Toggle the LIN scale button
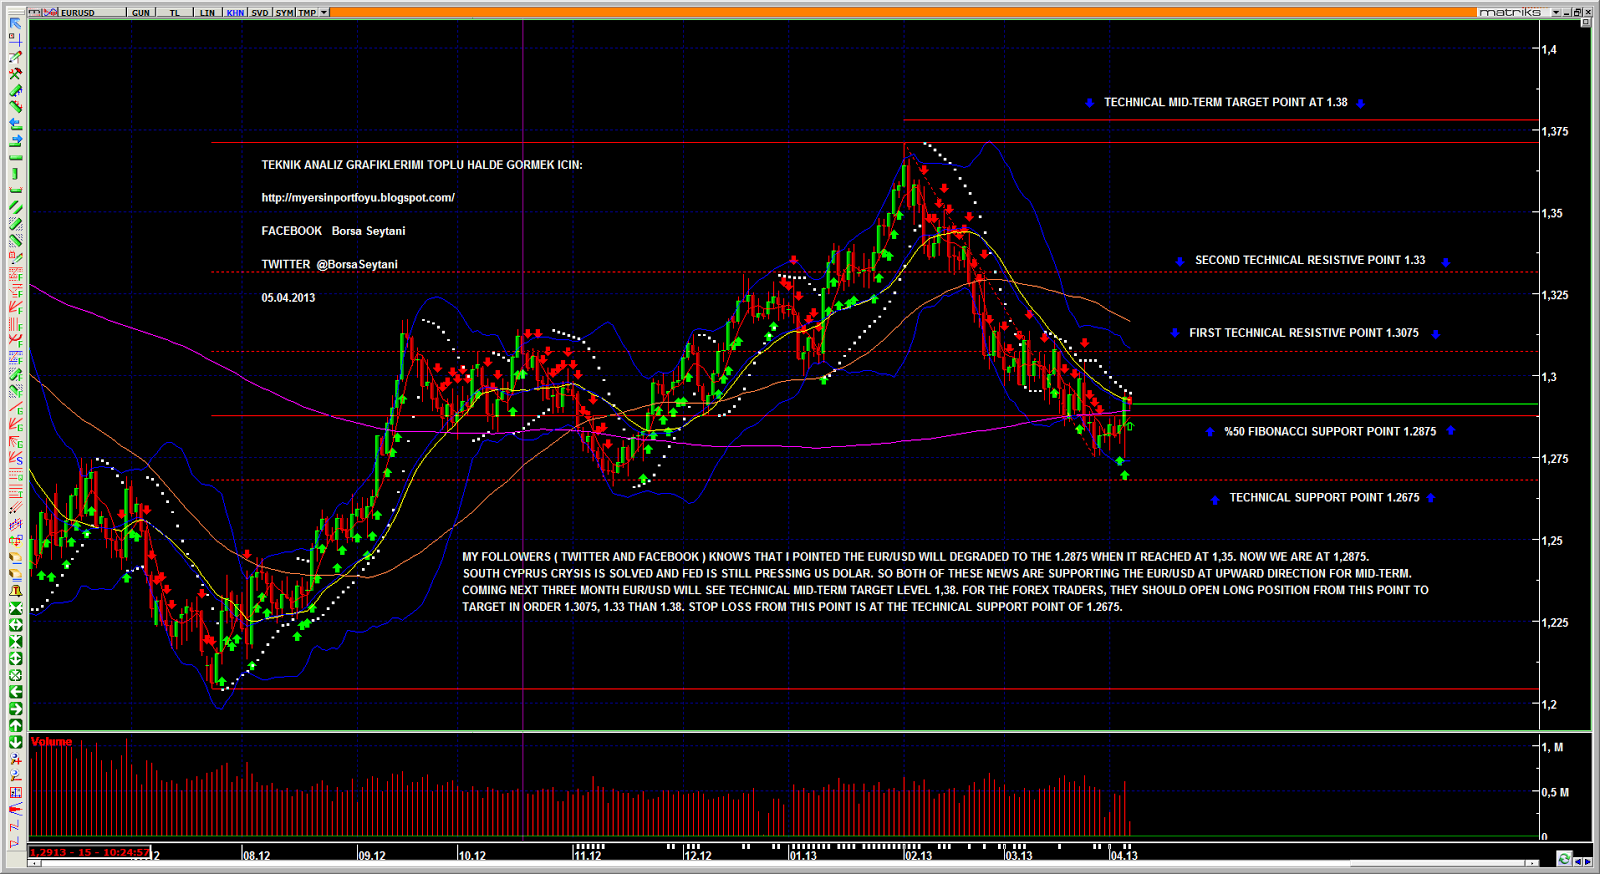The width and height of the screenshot is (1600, 874). point(207,12)
